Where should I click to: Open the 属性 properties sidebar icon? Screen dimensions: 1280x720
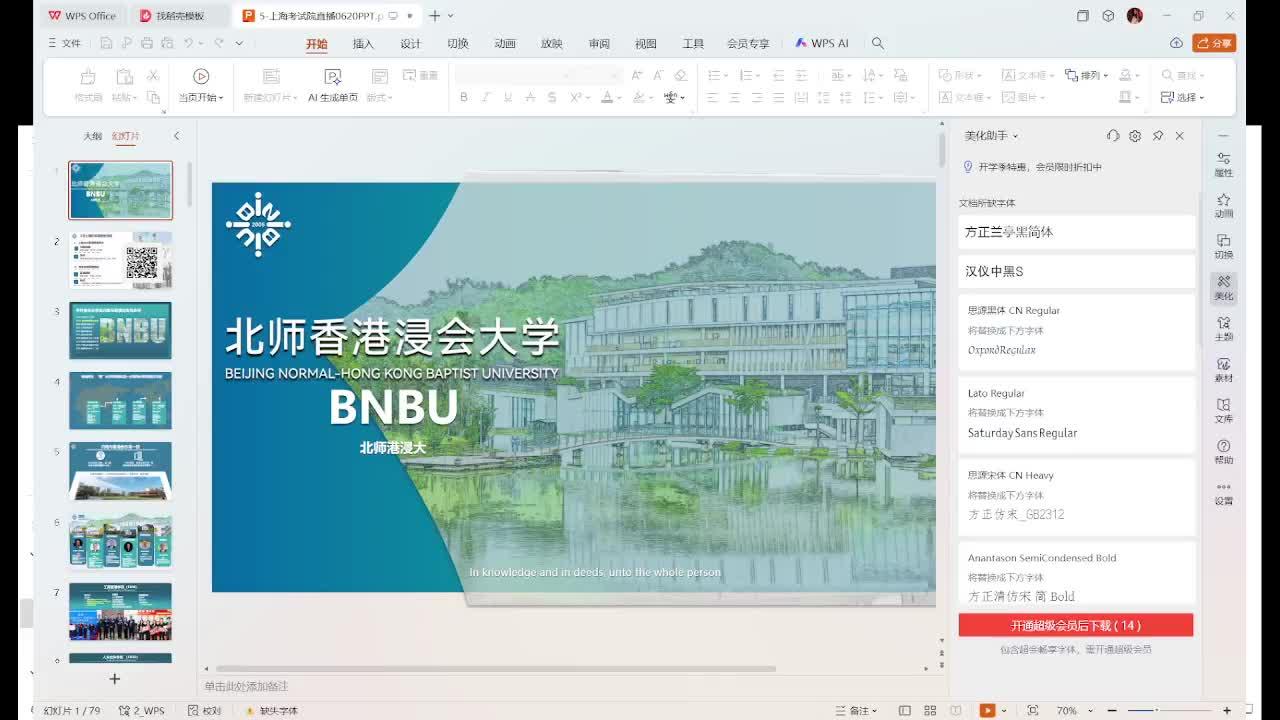(x=1224, y=165)
